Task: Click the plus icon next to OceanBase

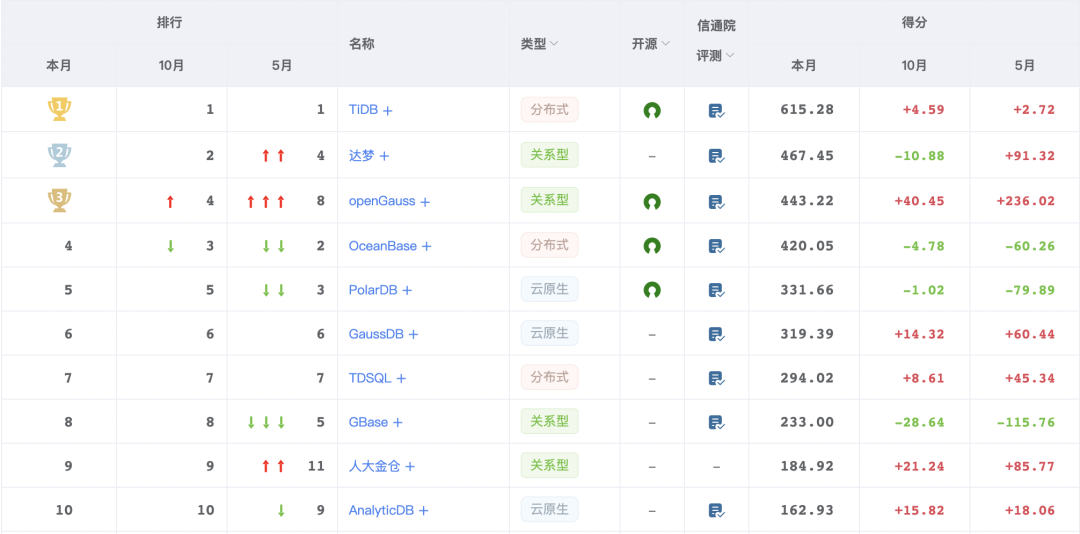Action: tap(426, 246)
